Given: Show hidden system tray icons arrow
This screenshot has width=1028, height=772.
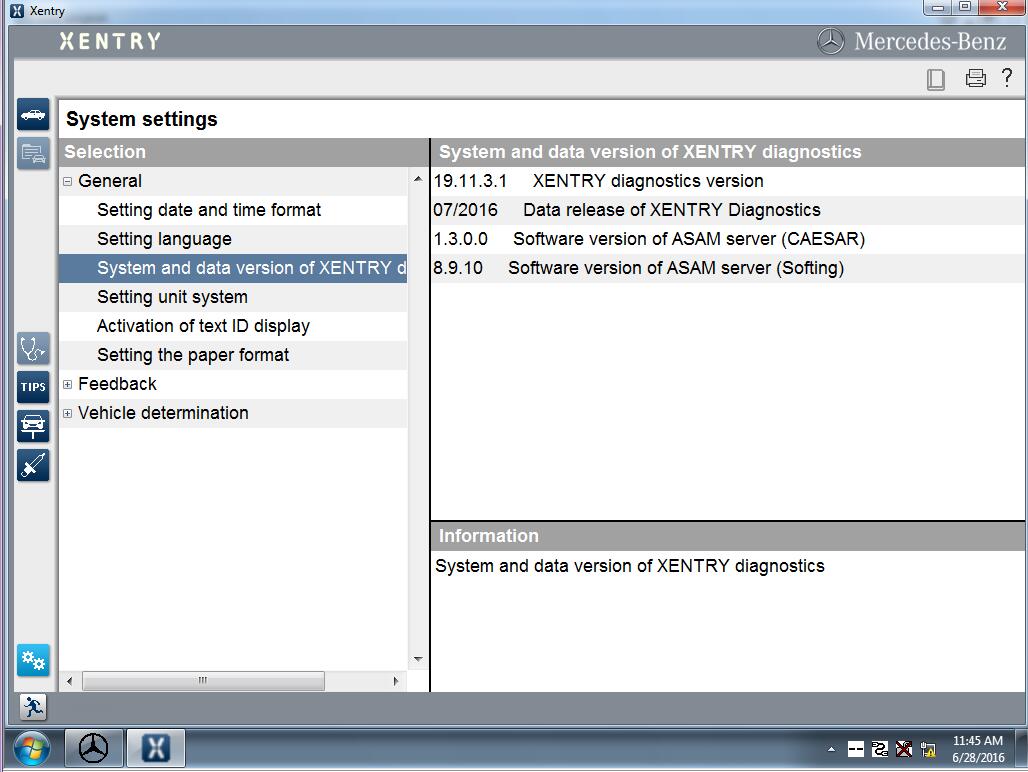Looking at the screenshot, I should 831,749.
